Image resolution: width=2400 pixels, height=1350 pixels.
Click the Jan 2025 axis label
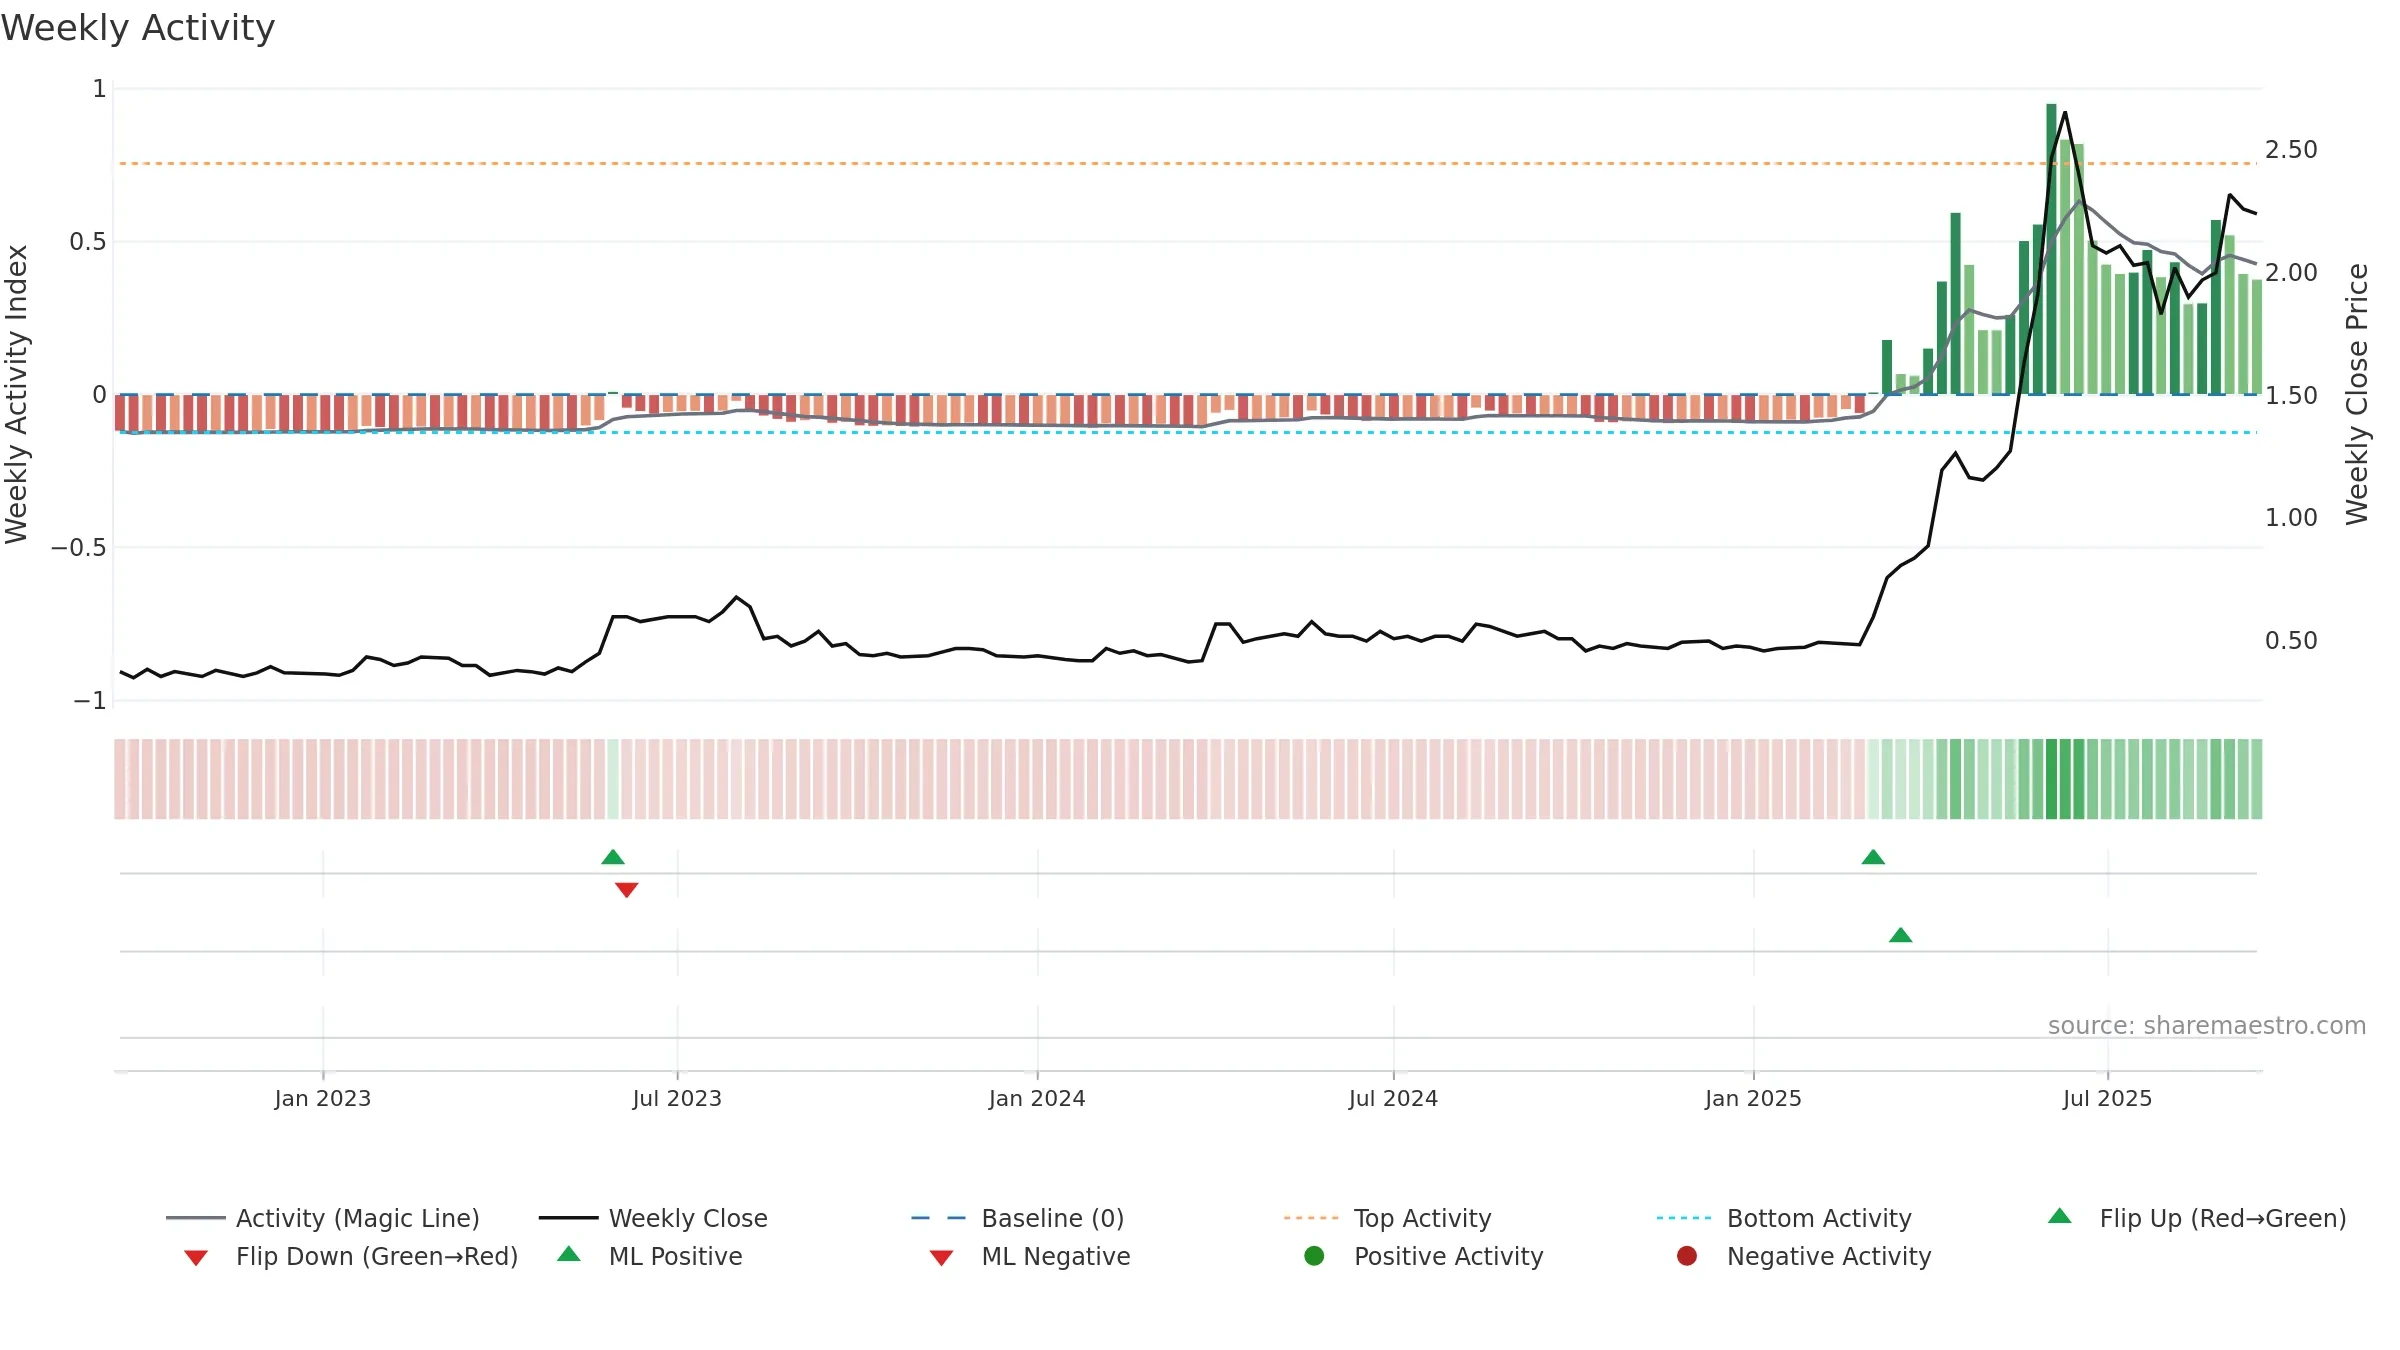[1753, 1098]
